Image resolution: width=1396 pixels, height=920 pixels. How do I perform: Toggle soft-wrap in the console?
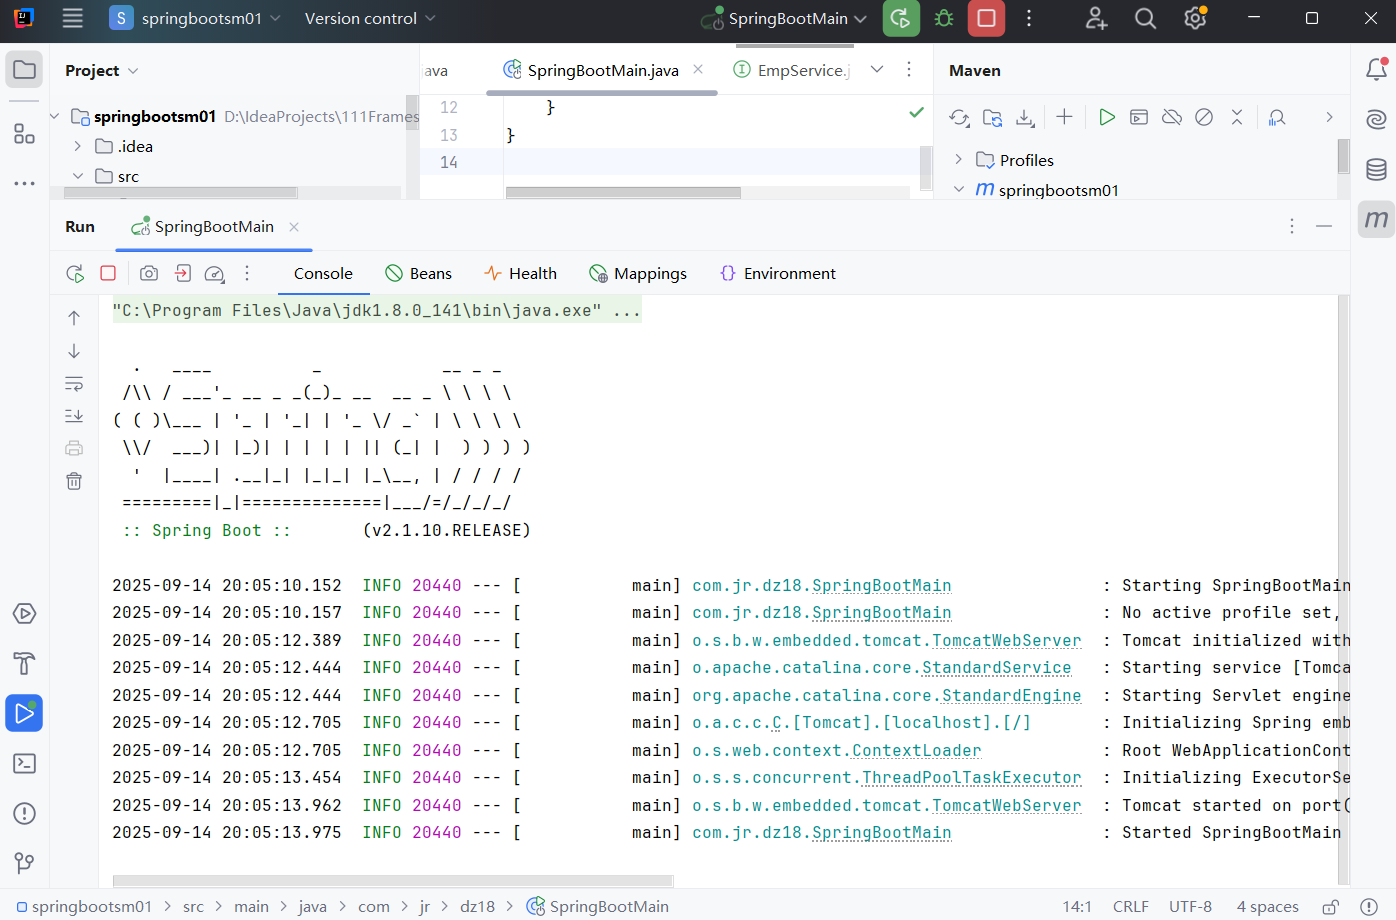[74, 384]
